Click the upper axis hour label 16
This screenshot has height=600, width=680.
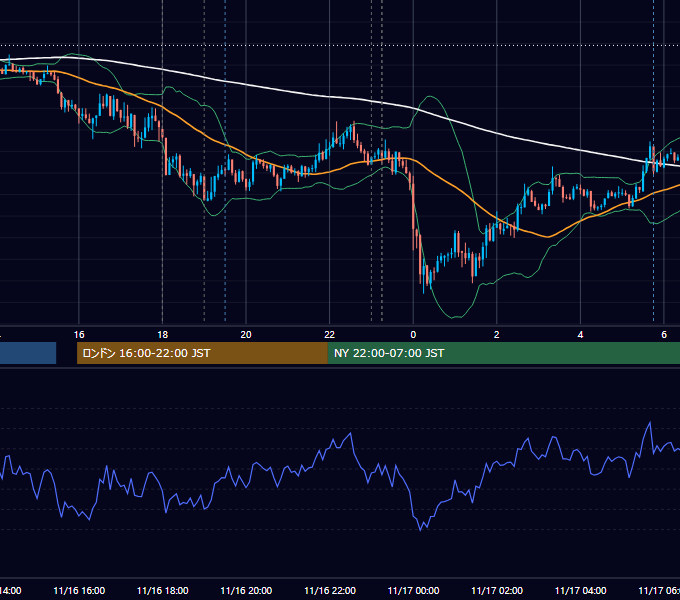click(x=79, y=335)
